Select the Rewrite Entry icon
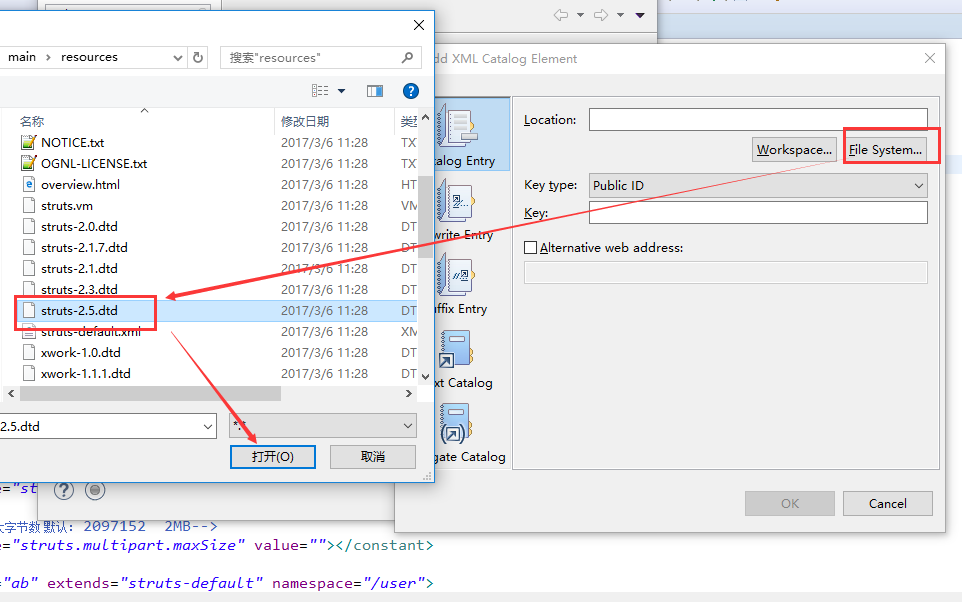 point(455,201)
